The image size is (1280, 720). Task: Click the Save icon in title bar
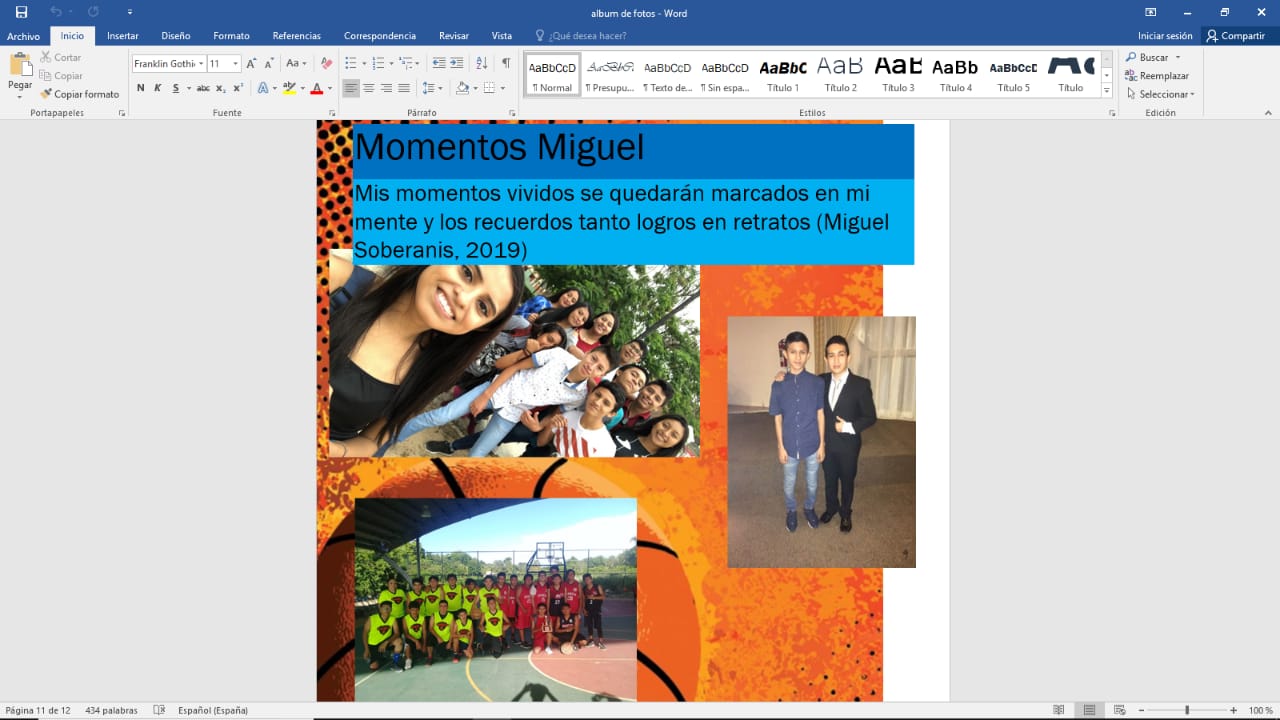coord(21,12)
